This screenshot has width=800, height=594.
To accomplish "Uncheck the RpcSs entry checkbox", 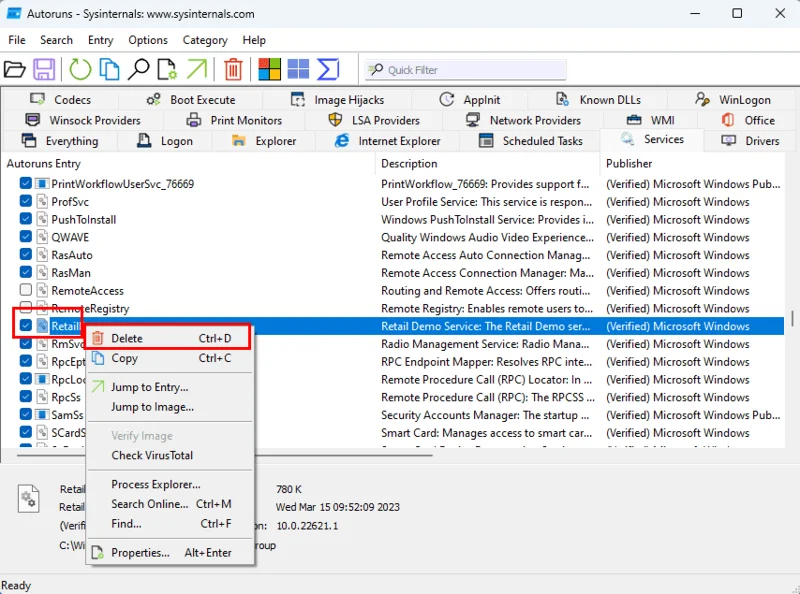I will click(x=26, y=397).
